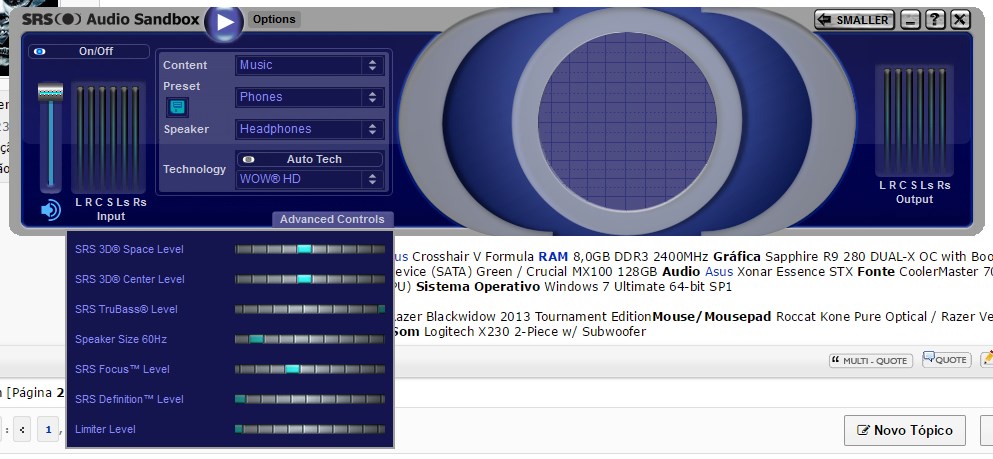Adjust the Limiter Level slider

click(x=310, y=429)
